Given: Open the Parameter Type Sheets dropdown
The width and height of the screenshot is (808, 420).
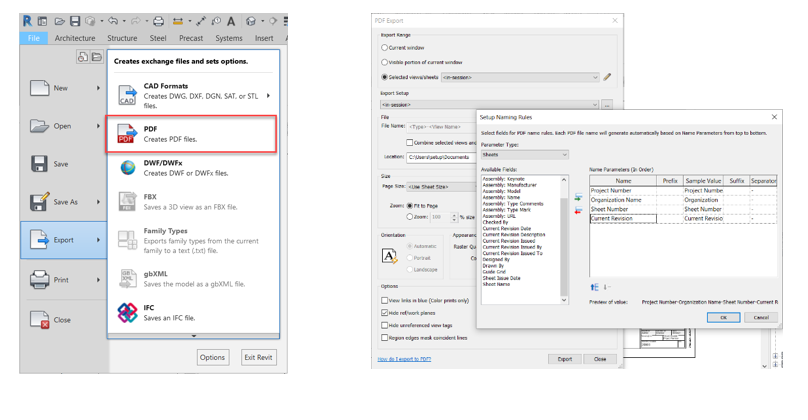Looking at the screenshot, I should point(525,155).
